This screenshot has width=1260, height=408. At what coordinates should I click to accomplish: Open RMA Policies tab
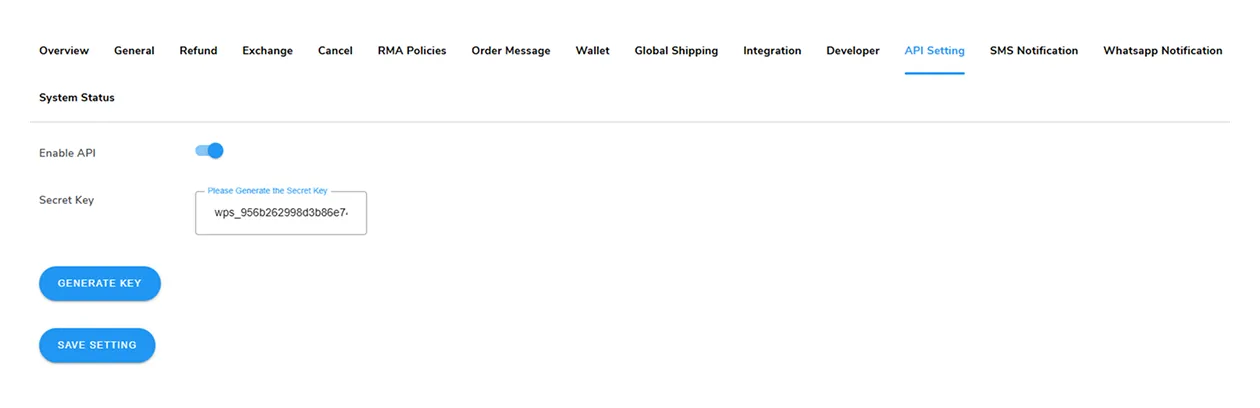tap(412, 51)
